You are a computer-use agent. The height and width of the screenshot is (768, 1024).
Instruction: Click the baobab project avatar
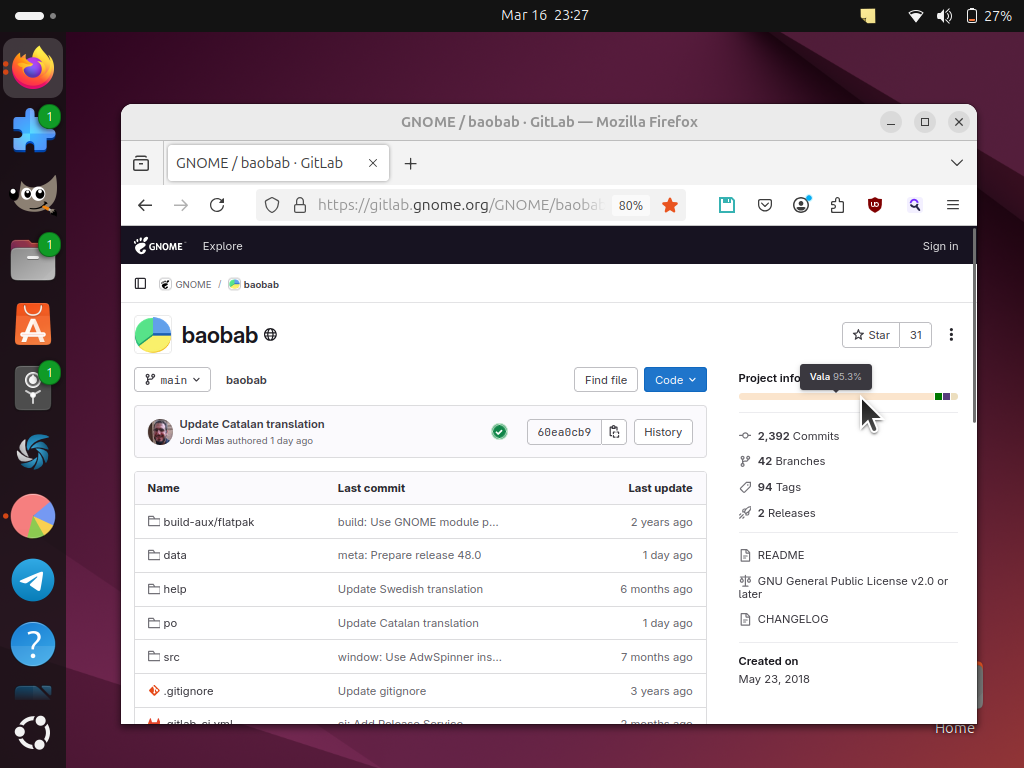point(153,334)
